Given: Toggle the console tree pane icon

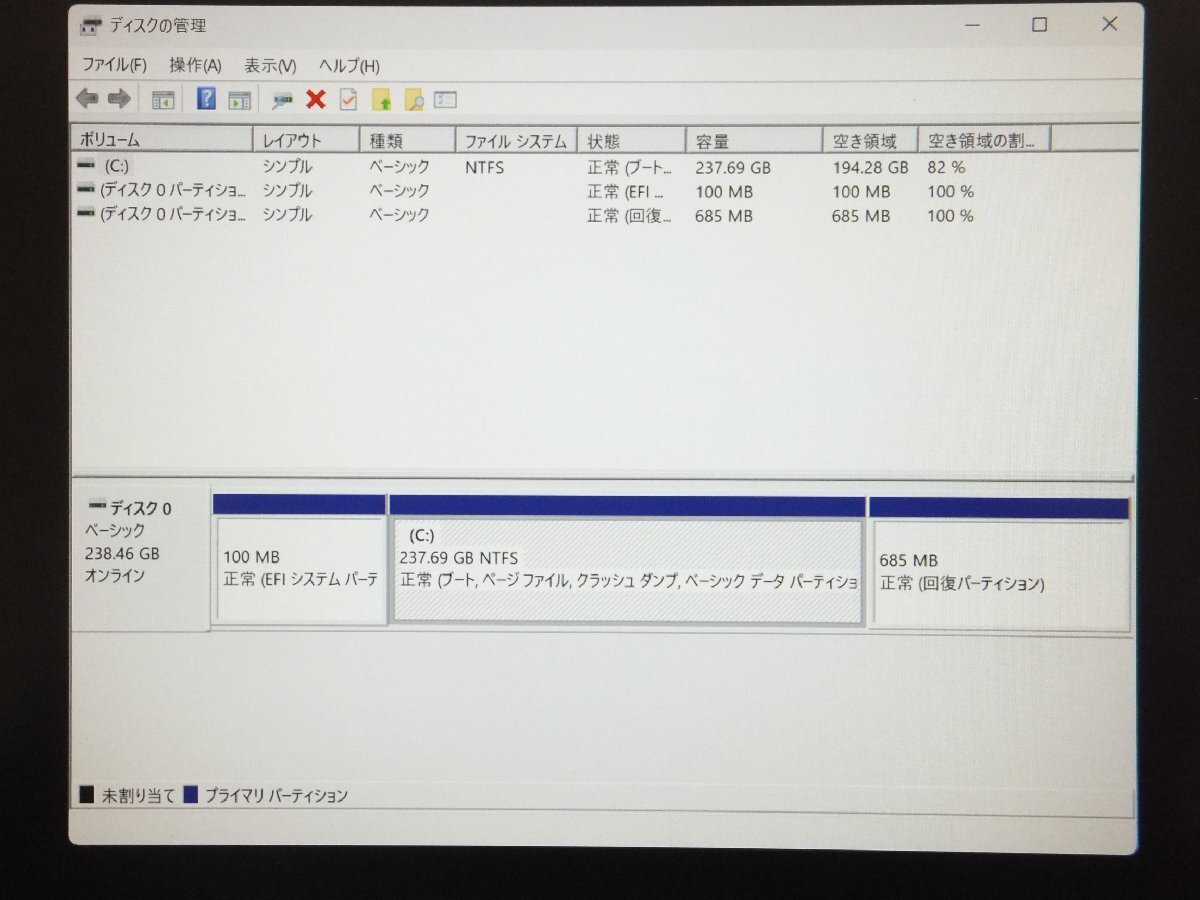Looking at the screenshot, I should pyautogui.click(x=162, y=99).
